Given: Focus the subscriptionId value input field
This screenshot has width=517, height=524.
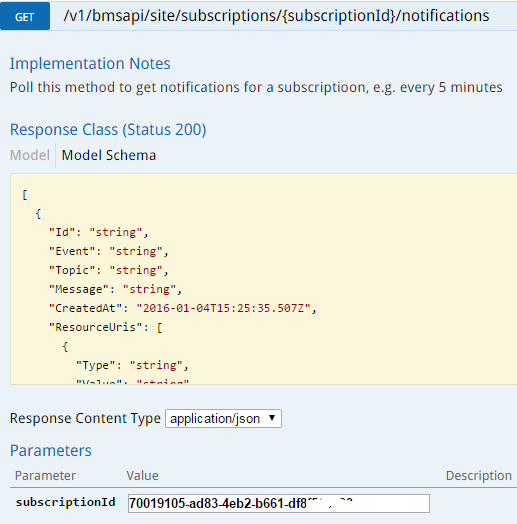Looking at the screenshot, I should click(x=279, y=503).
